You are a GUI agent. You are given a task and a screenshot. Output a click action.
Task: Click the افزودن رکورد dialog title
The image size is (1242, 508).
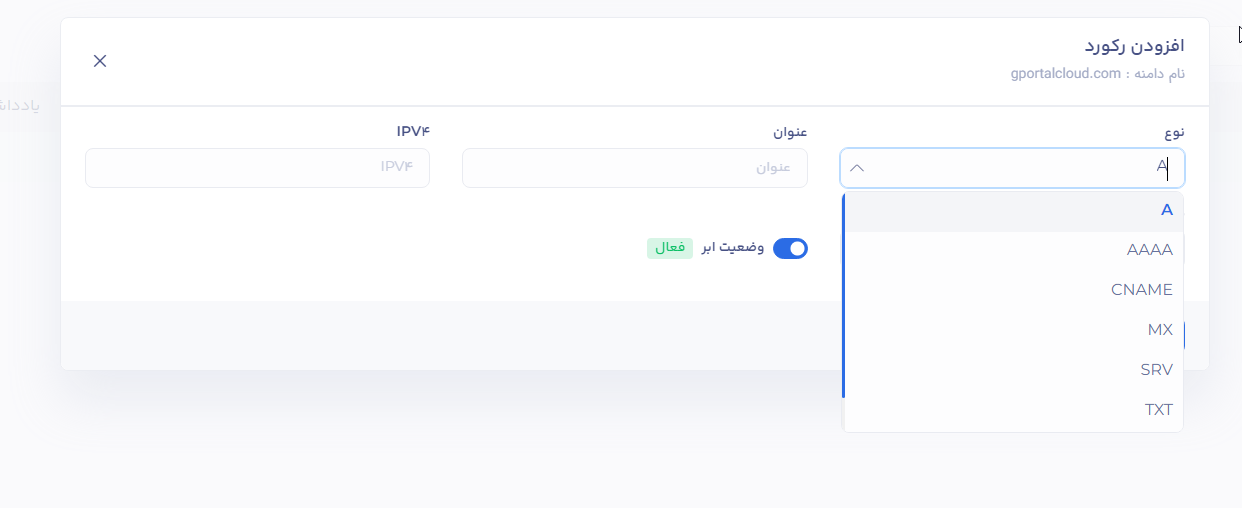coord(1135,47)
